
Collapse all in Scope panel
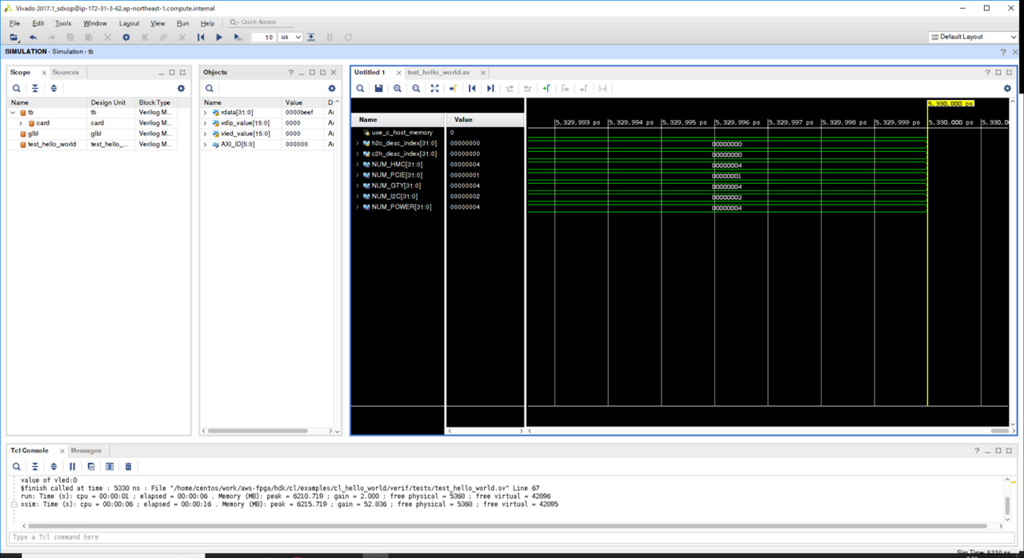pos(35,88)
